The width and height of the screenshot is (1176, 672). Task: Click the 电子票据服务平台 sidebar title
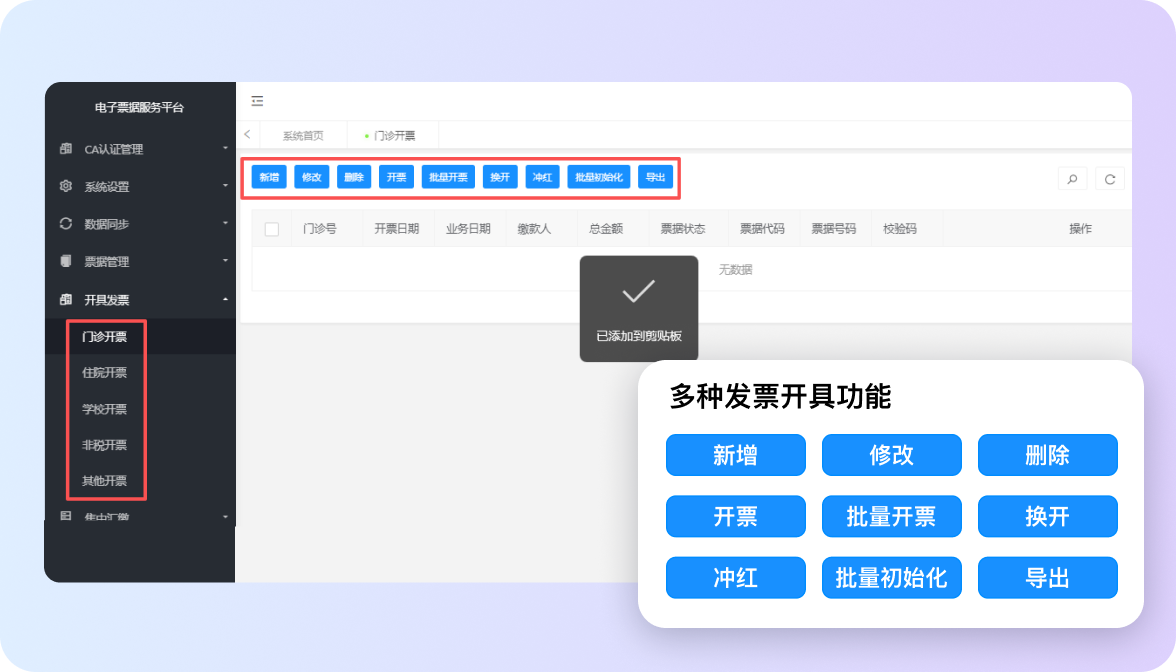click(x=140, y=107)
